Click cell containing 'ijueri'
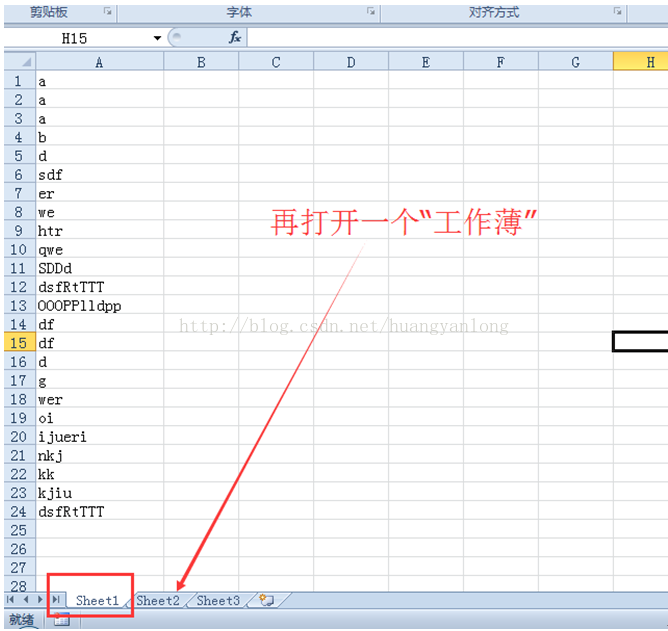This screenshot has width=668, height=631. [x=100, y=436]
